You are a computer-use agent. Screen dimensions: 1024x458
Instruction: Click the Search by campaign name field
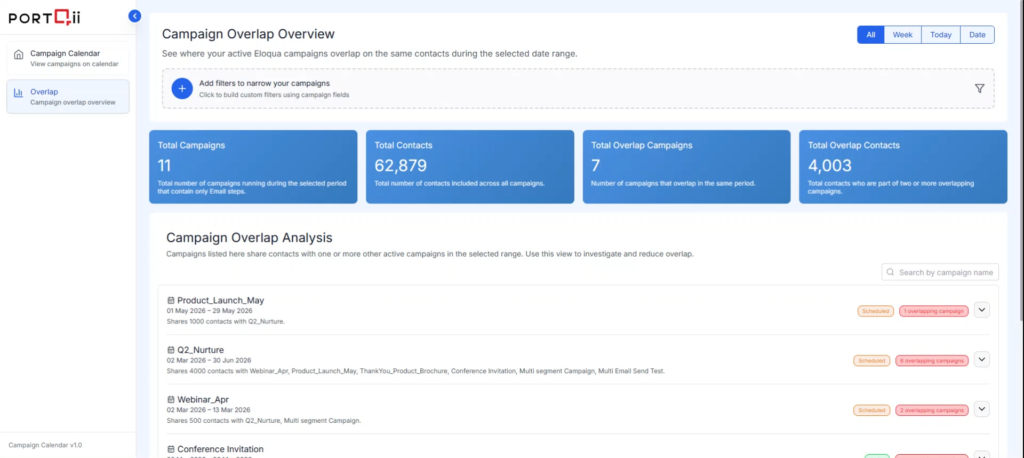945,272
